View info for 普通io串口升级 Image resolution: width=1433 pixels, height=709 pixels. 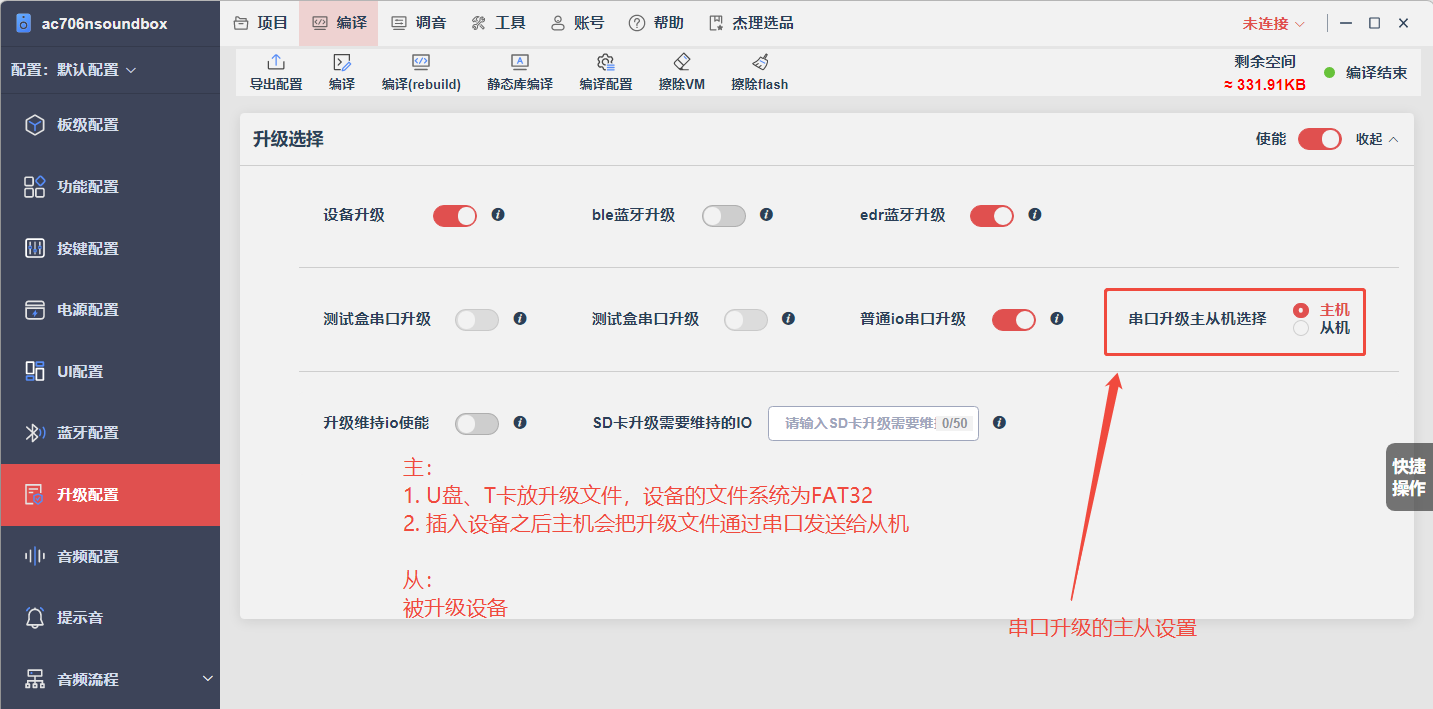click(x=1057, y=319)
